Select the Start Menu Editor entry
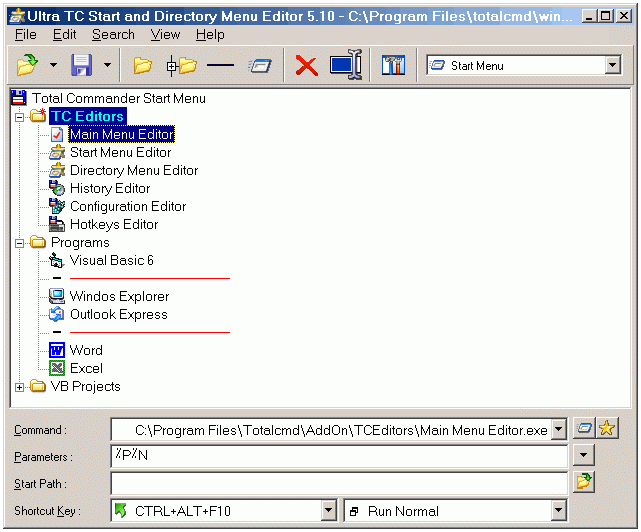 (x=121, y=152)
